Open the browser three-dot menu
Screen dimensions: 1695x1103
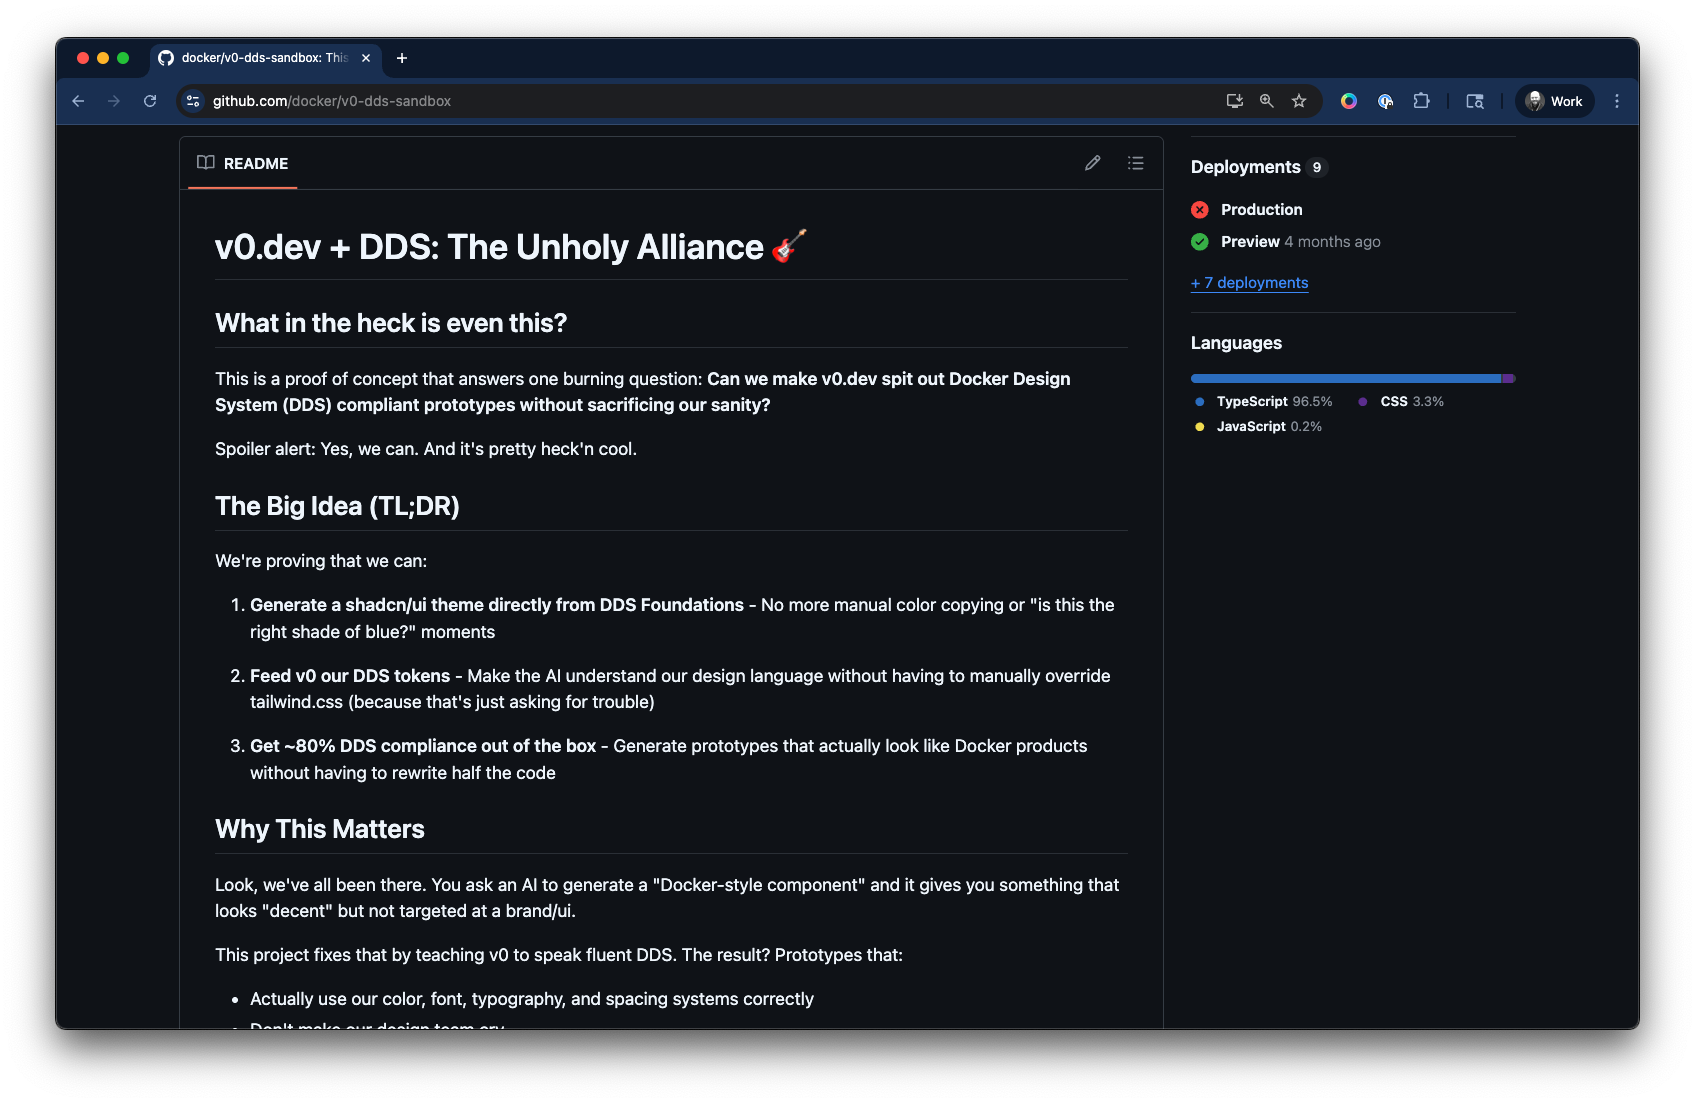(x=1617, y=101)
